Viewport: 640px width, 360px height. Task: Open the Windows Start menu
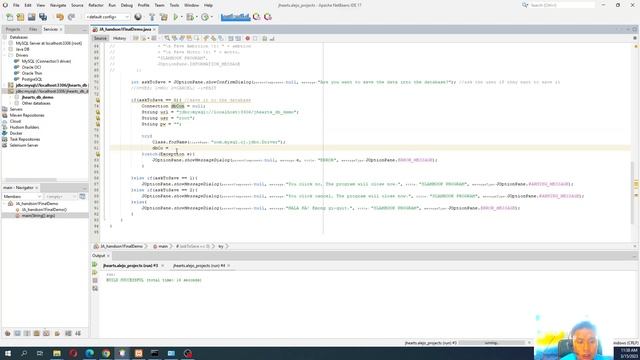pos(8,353)
